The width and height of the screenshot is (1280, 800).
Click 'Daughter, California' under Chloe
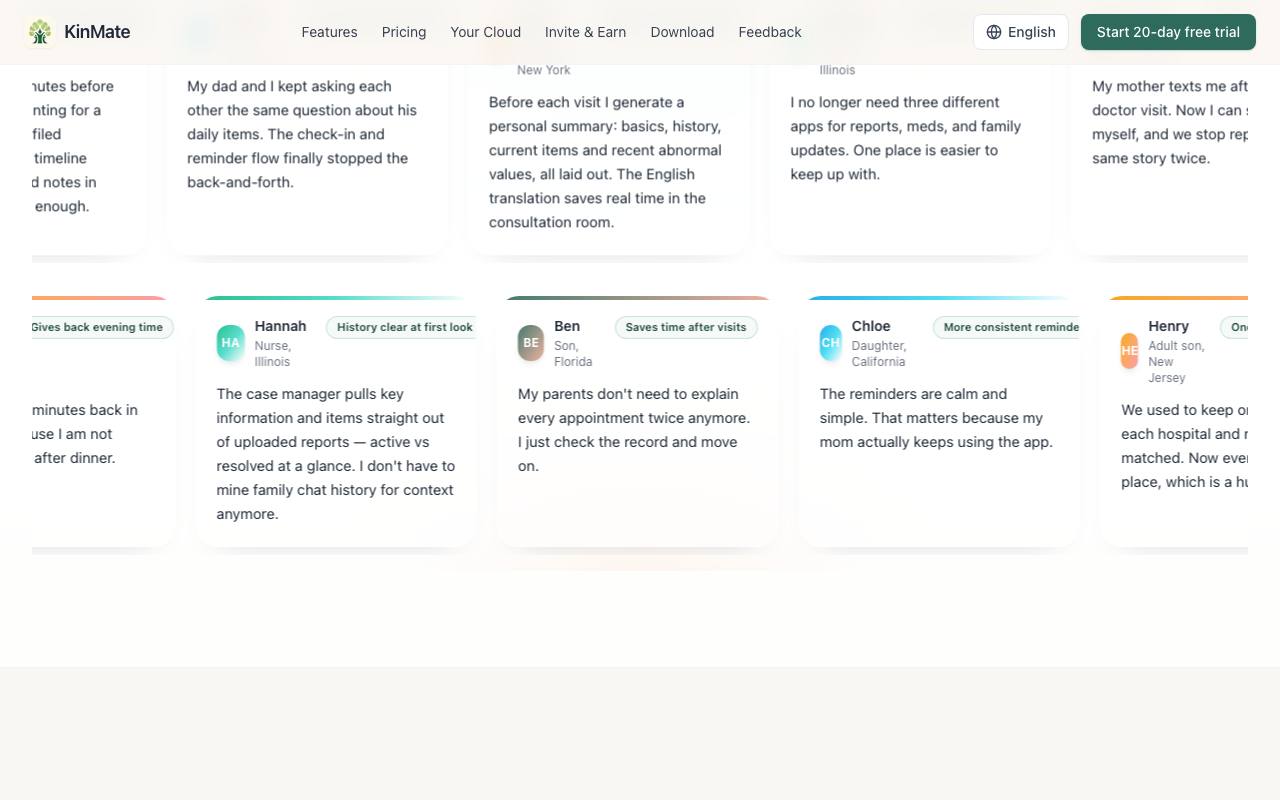tap(879, 354)
